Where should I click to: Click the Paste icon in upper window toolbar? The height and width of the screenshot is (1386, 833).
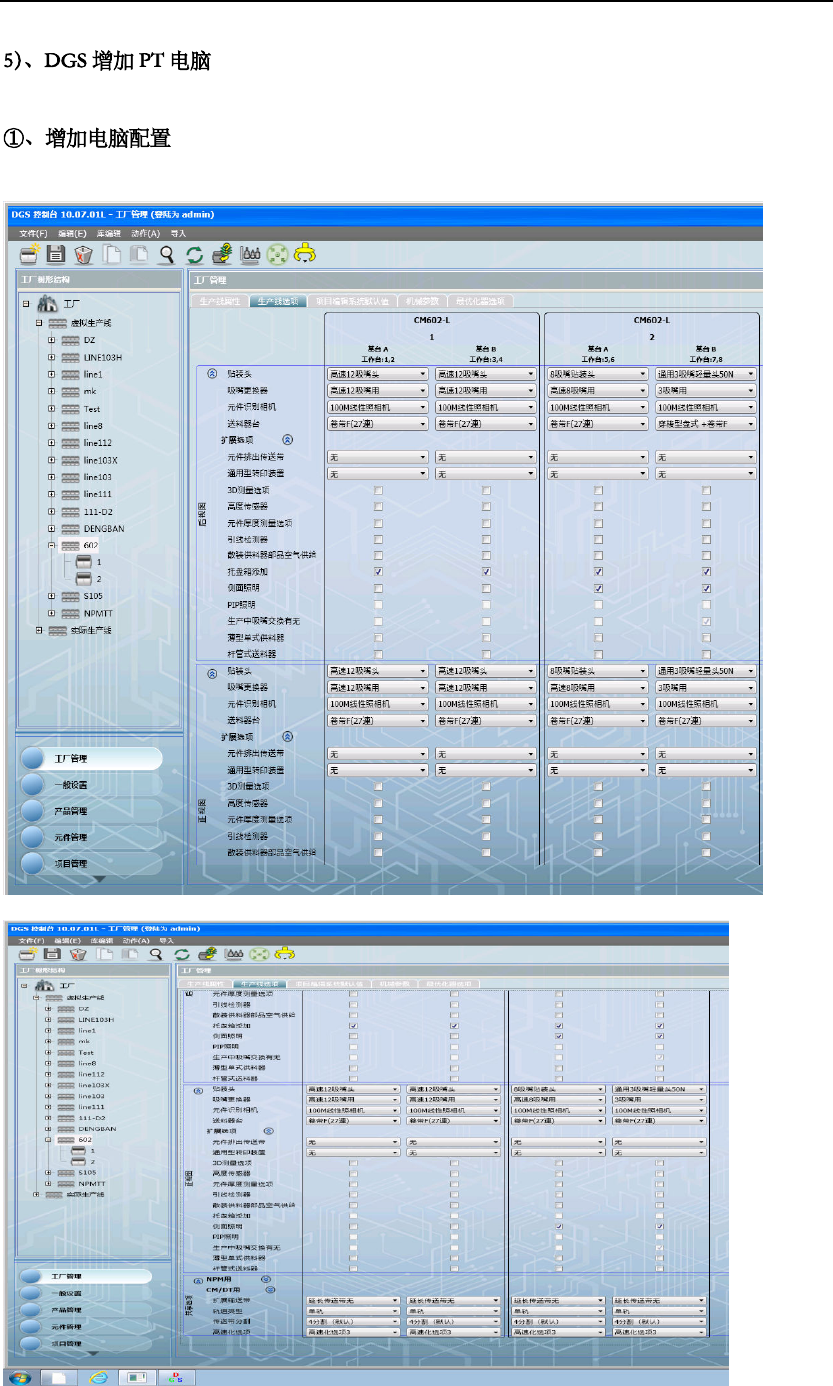point(139,254)
